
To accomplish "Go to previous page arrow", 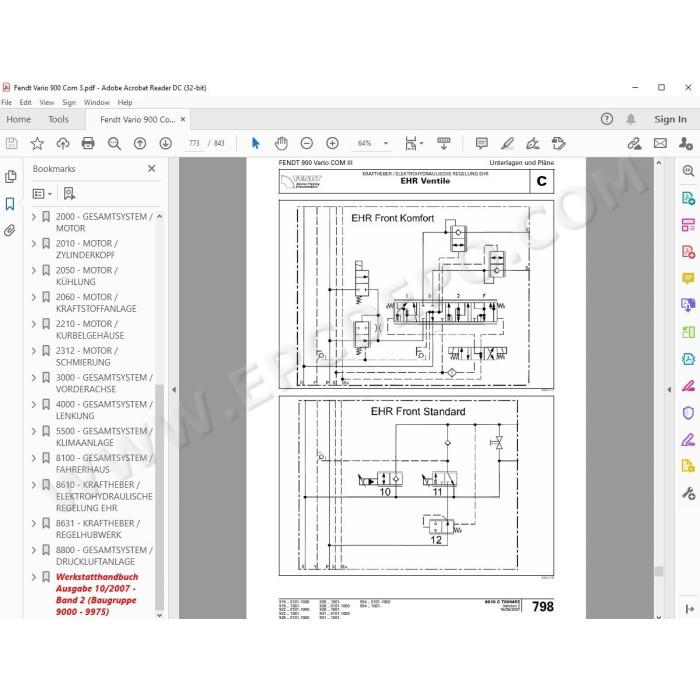I will [140, 143].
